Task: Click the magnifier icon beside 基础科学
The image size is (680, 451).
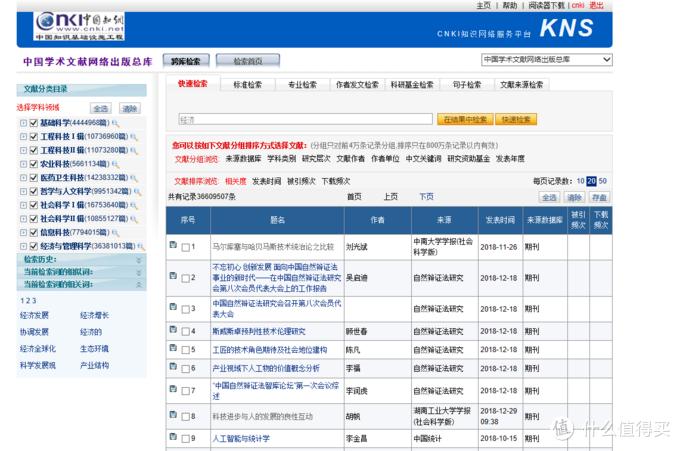Action: click(115, 123)
